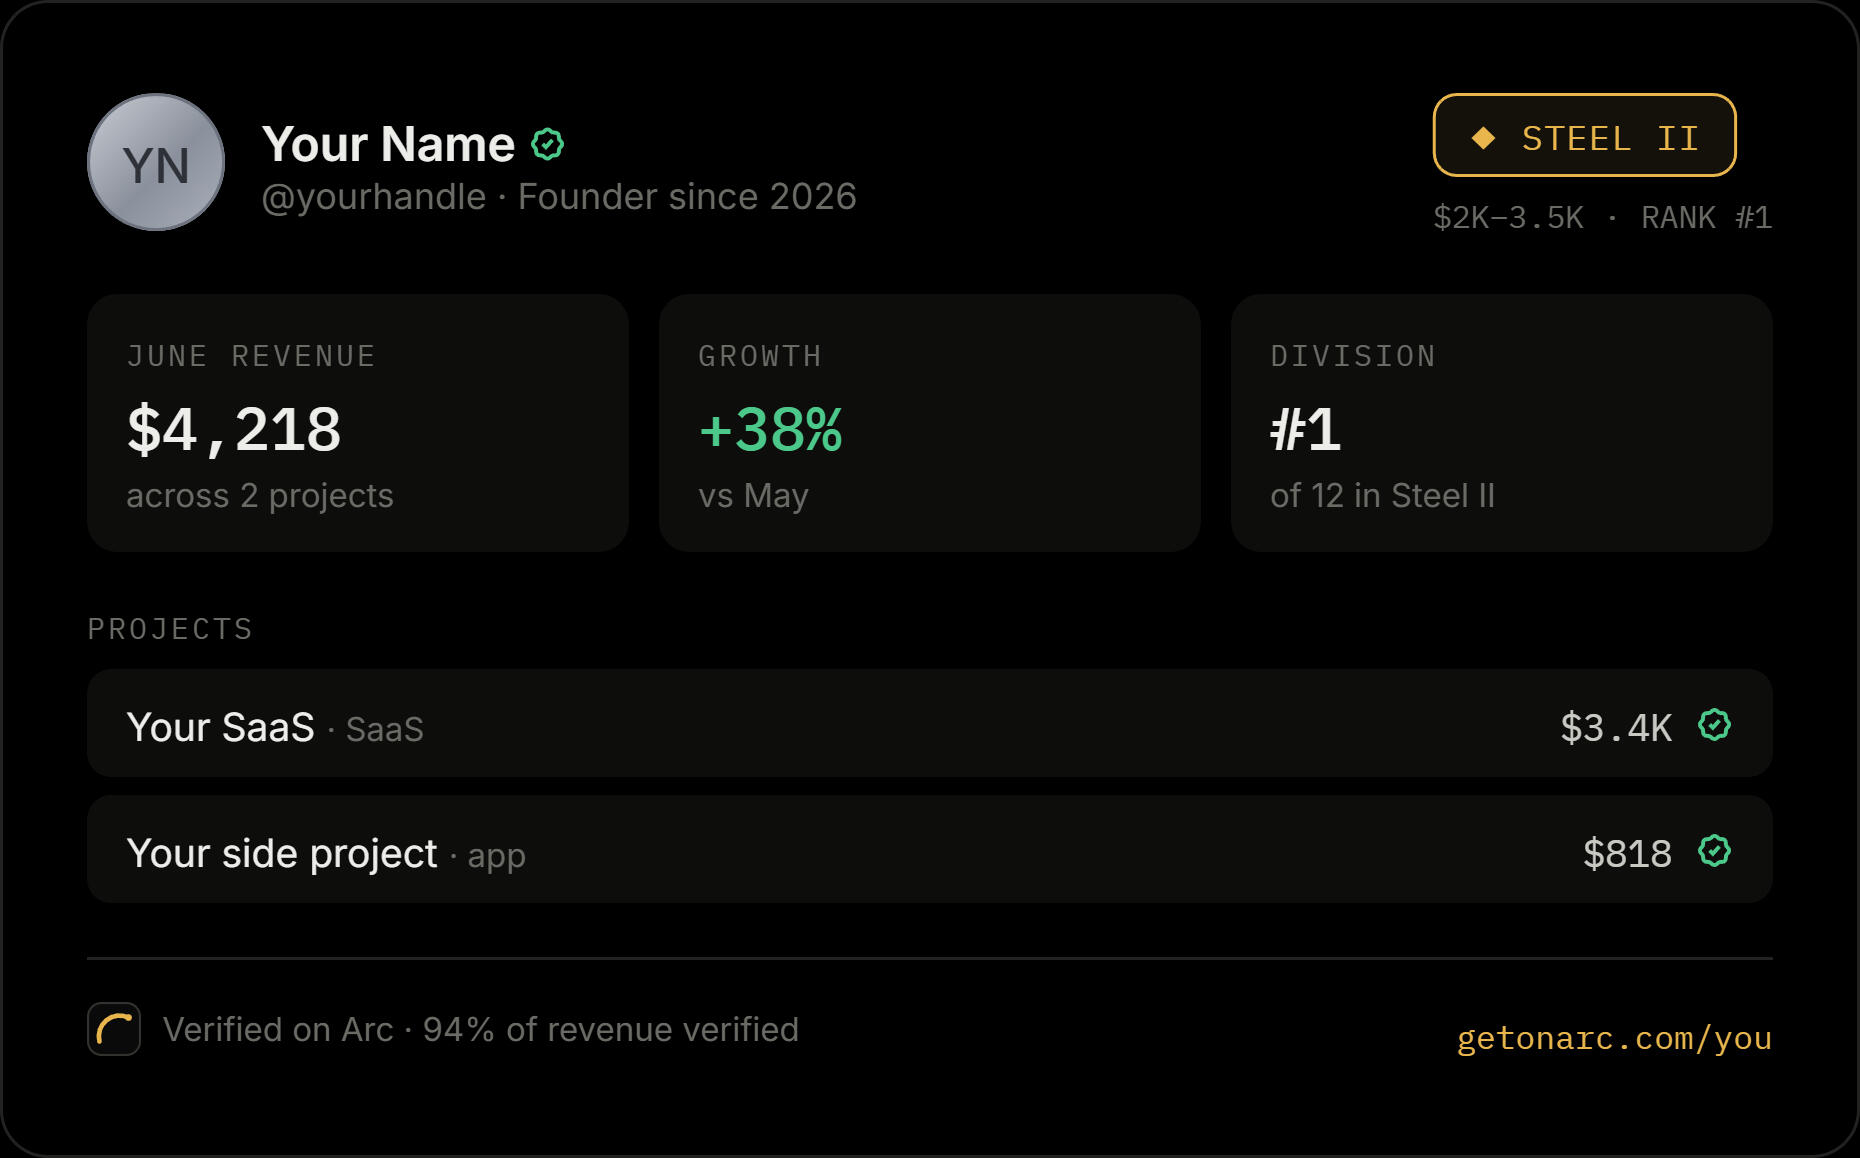
Task: Click the verified check next to $3.4K
Action: pyautogui.click(x=1714, y=725)
